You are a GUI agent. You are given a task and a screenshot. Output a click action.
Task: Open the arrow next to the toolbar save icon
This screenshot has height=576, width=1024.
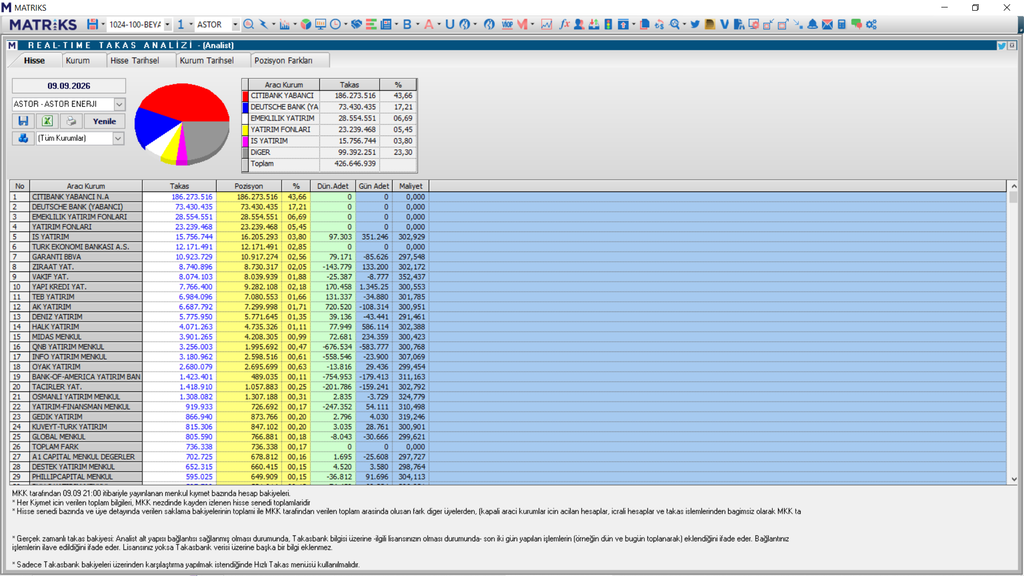[x=103, y=25]
